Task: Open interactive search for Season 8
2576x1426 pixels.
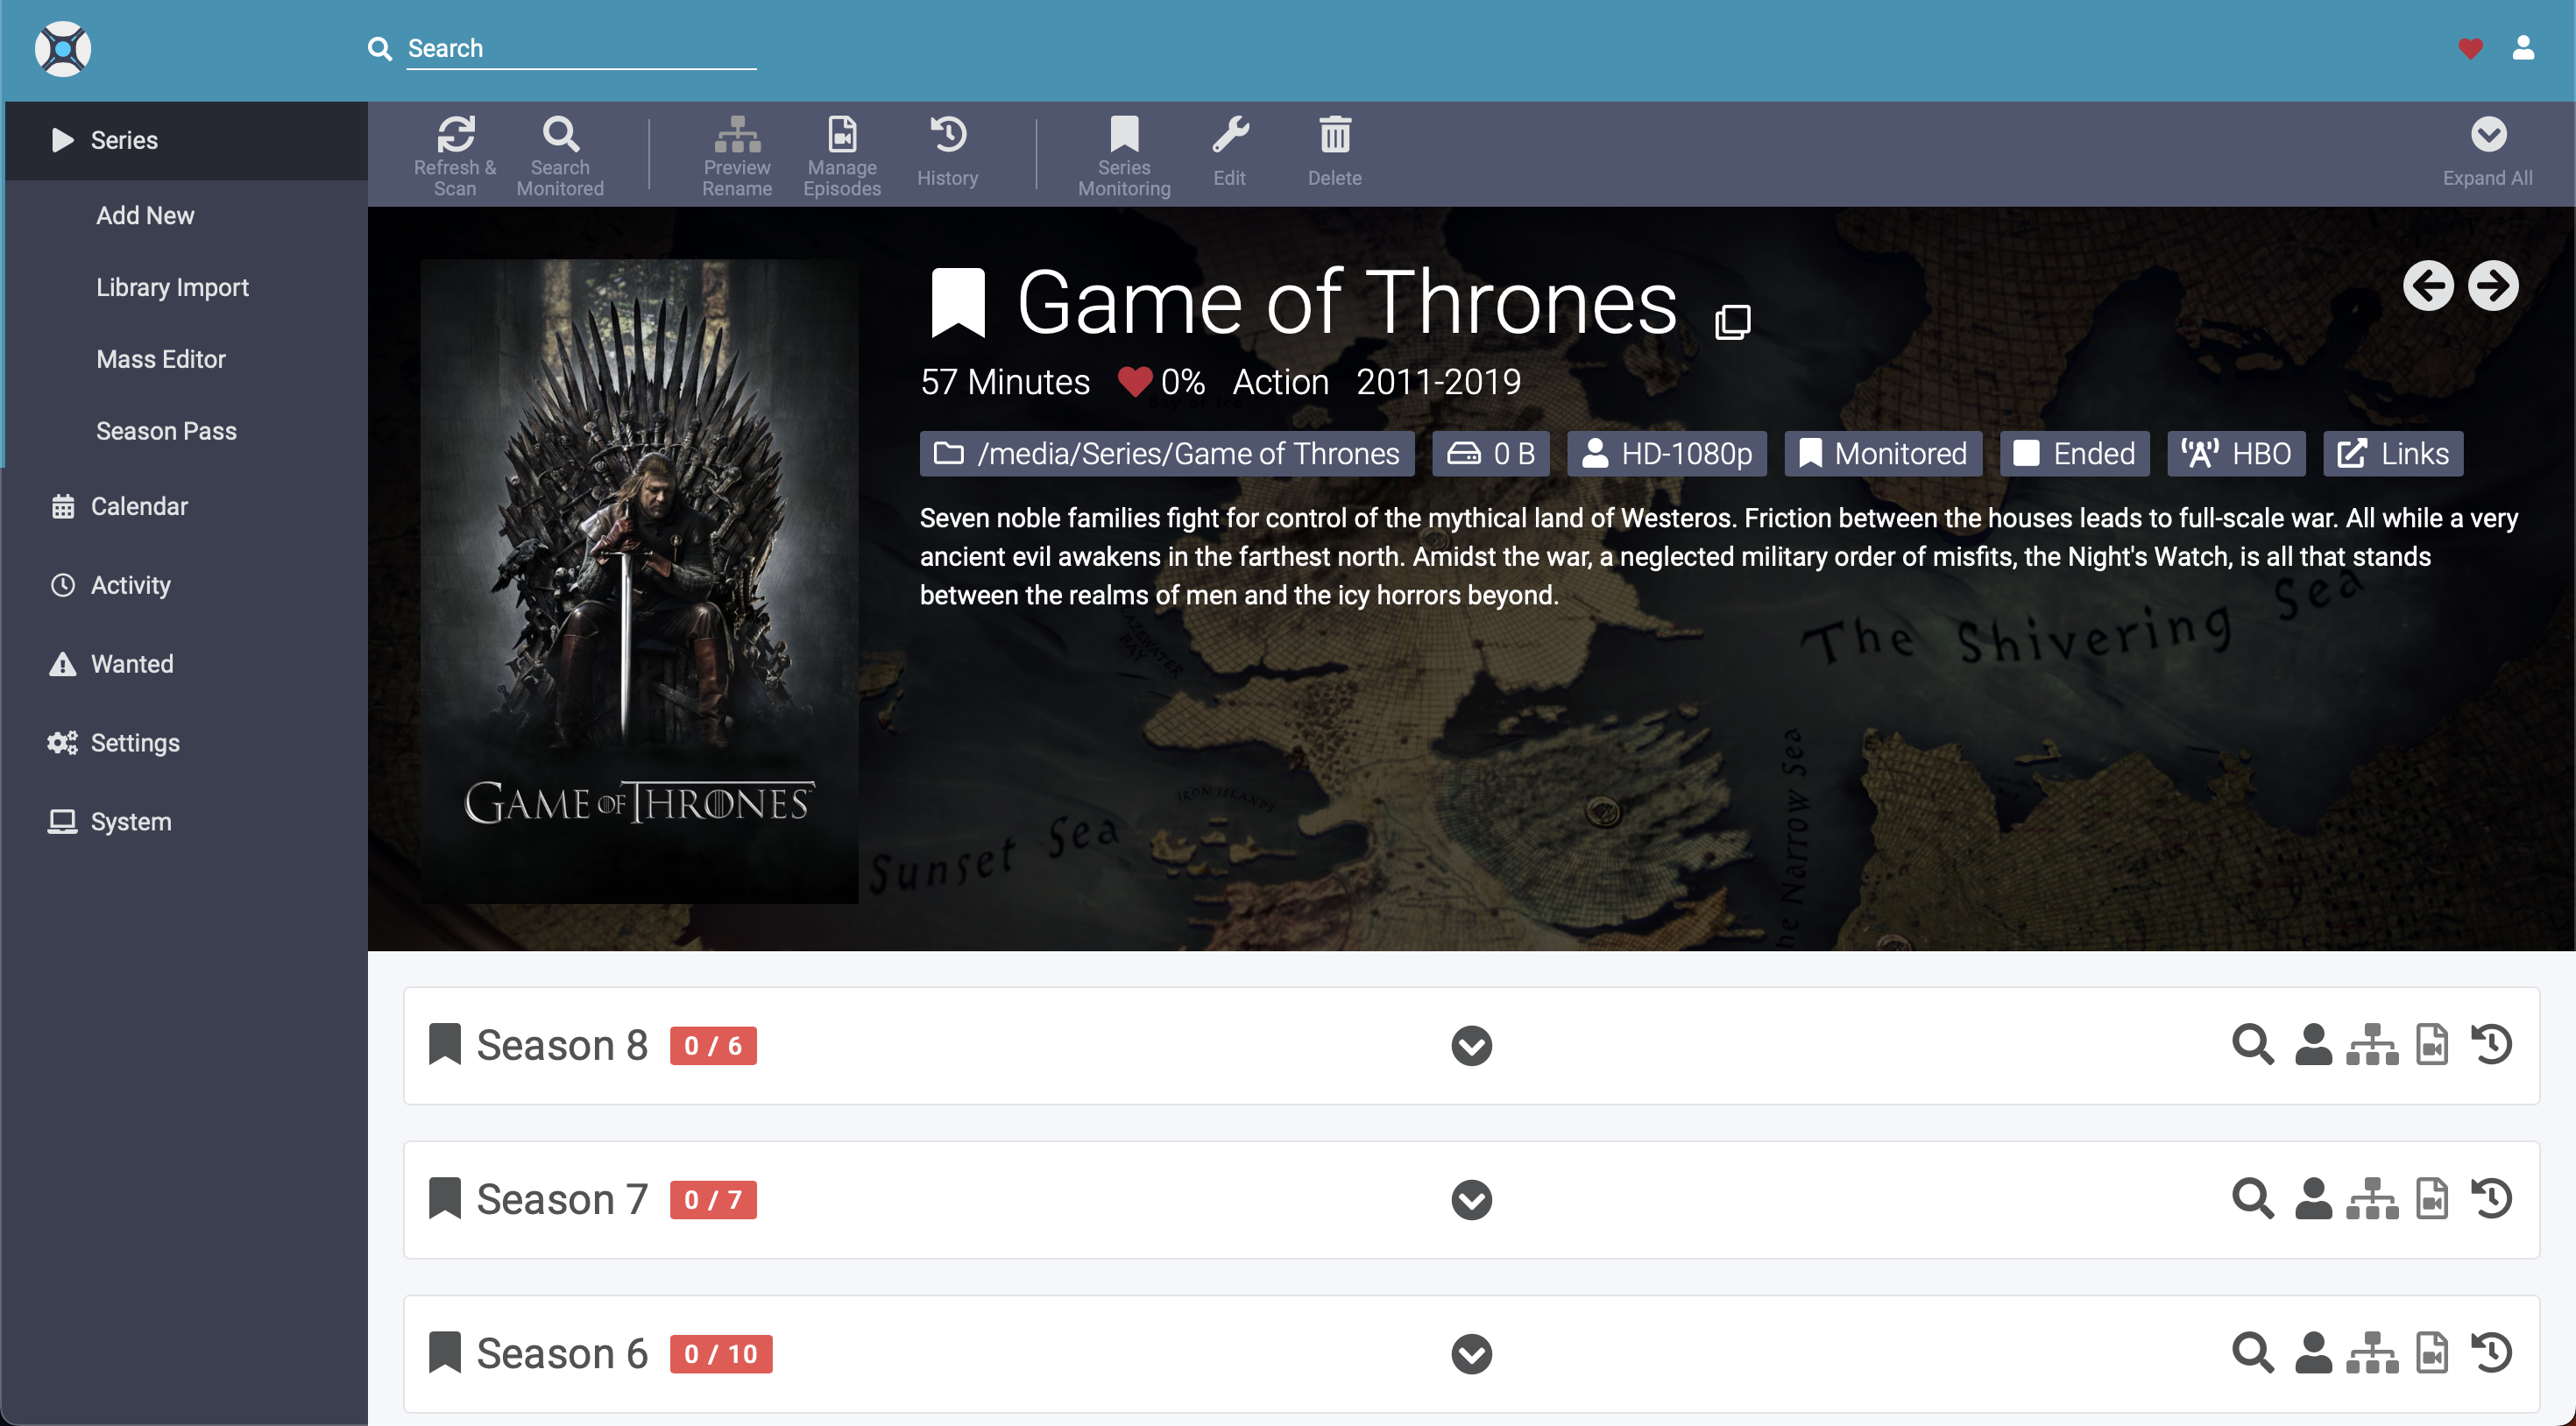Action: pos(2313,1044)
